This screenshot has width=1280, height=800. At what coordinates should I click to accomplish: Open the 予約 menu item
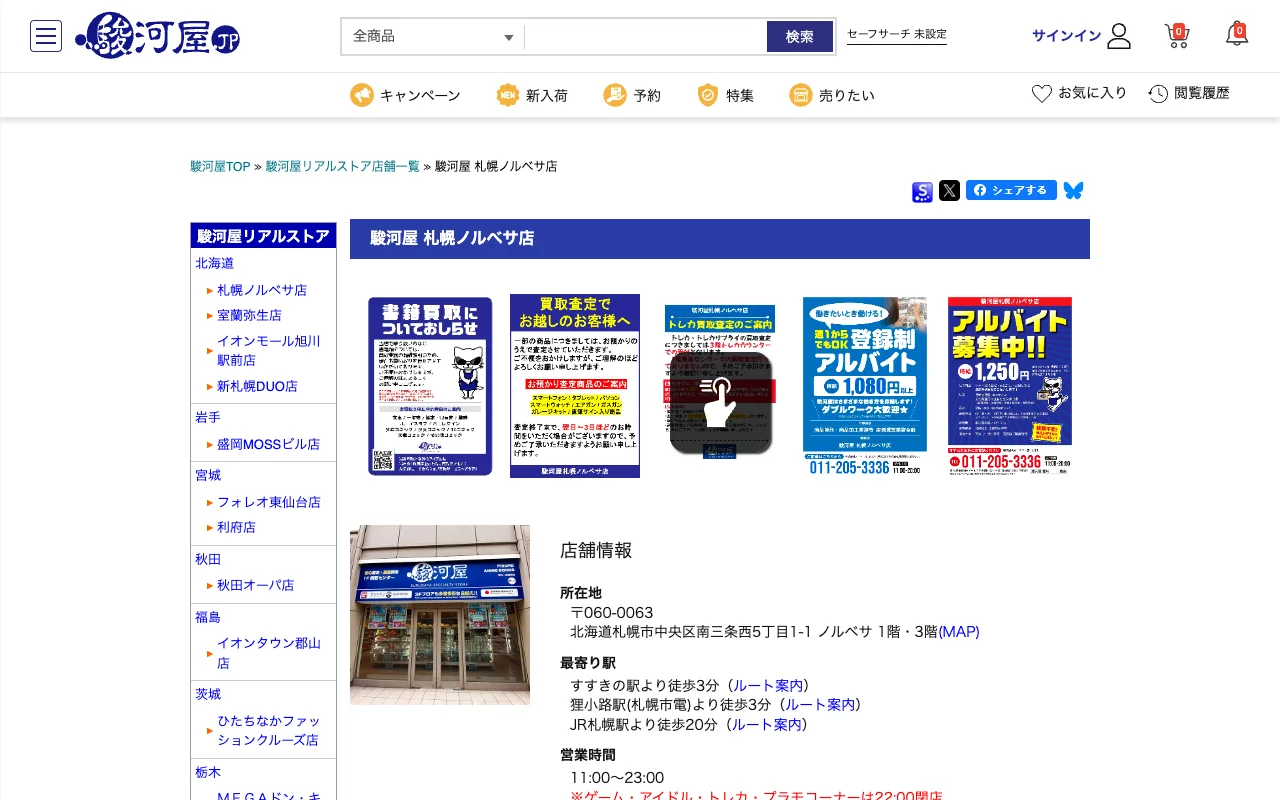[647, 96]
